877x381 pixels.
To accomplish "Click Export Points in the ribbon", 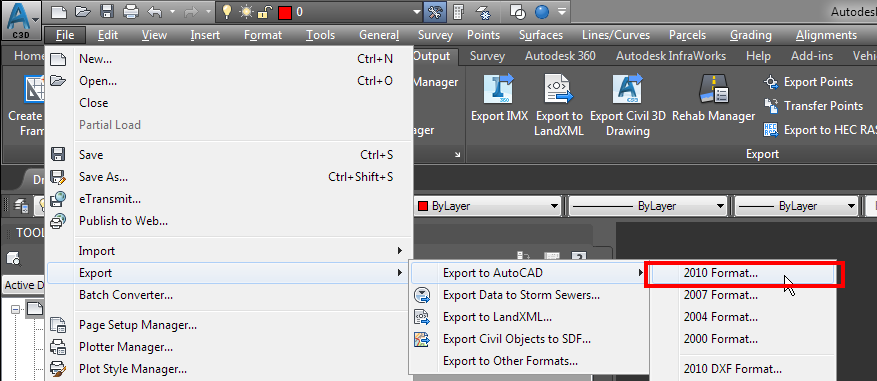I will click(808, 82).
